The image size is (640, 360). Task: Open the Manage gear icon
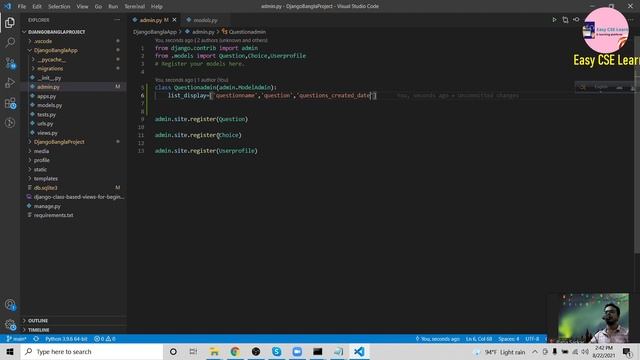(10, 325)
